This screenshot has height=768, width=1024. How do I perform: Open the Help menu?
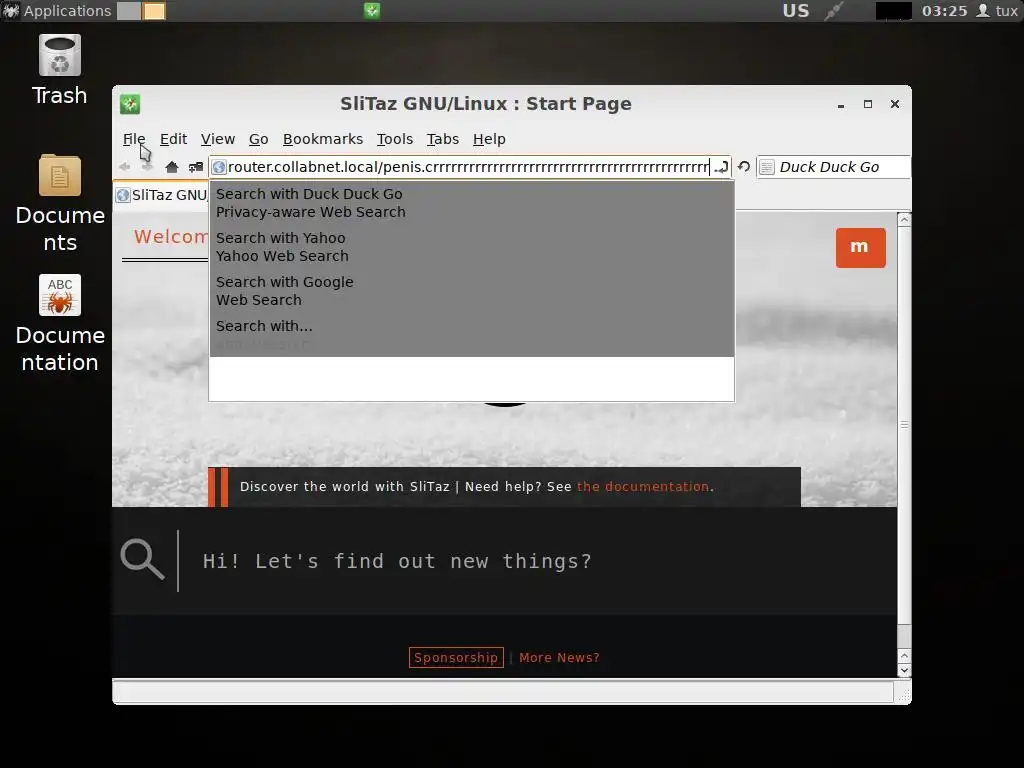[489, 139]
